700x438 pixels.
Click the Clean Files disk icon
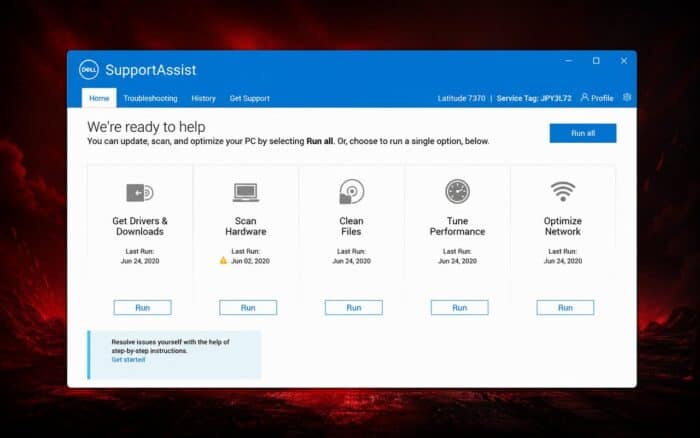[x=351, y=192]
